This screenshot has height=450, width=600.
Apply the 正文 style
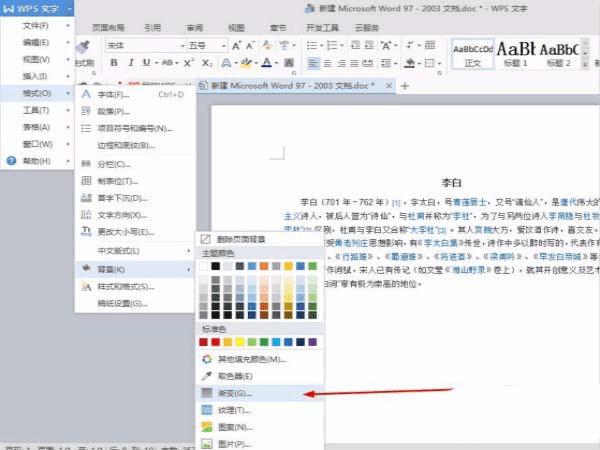[x=473, y=55]
